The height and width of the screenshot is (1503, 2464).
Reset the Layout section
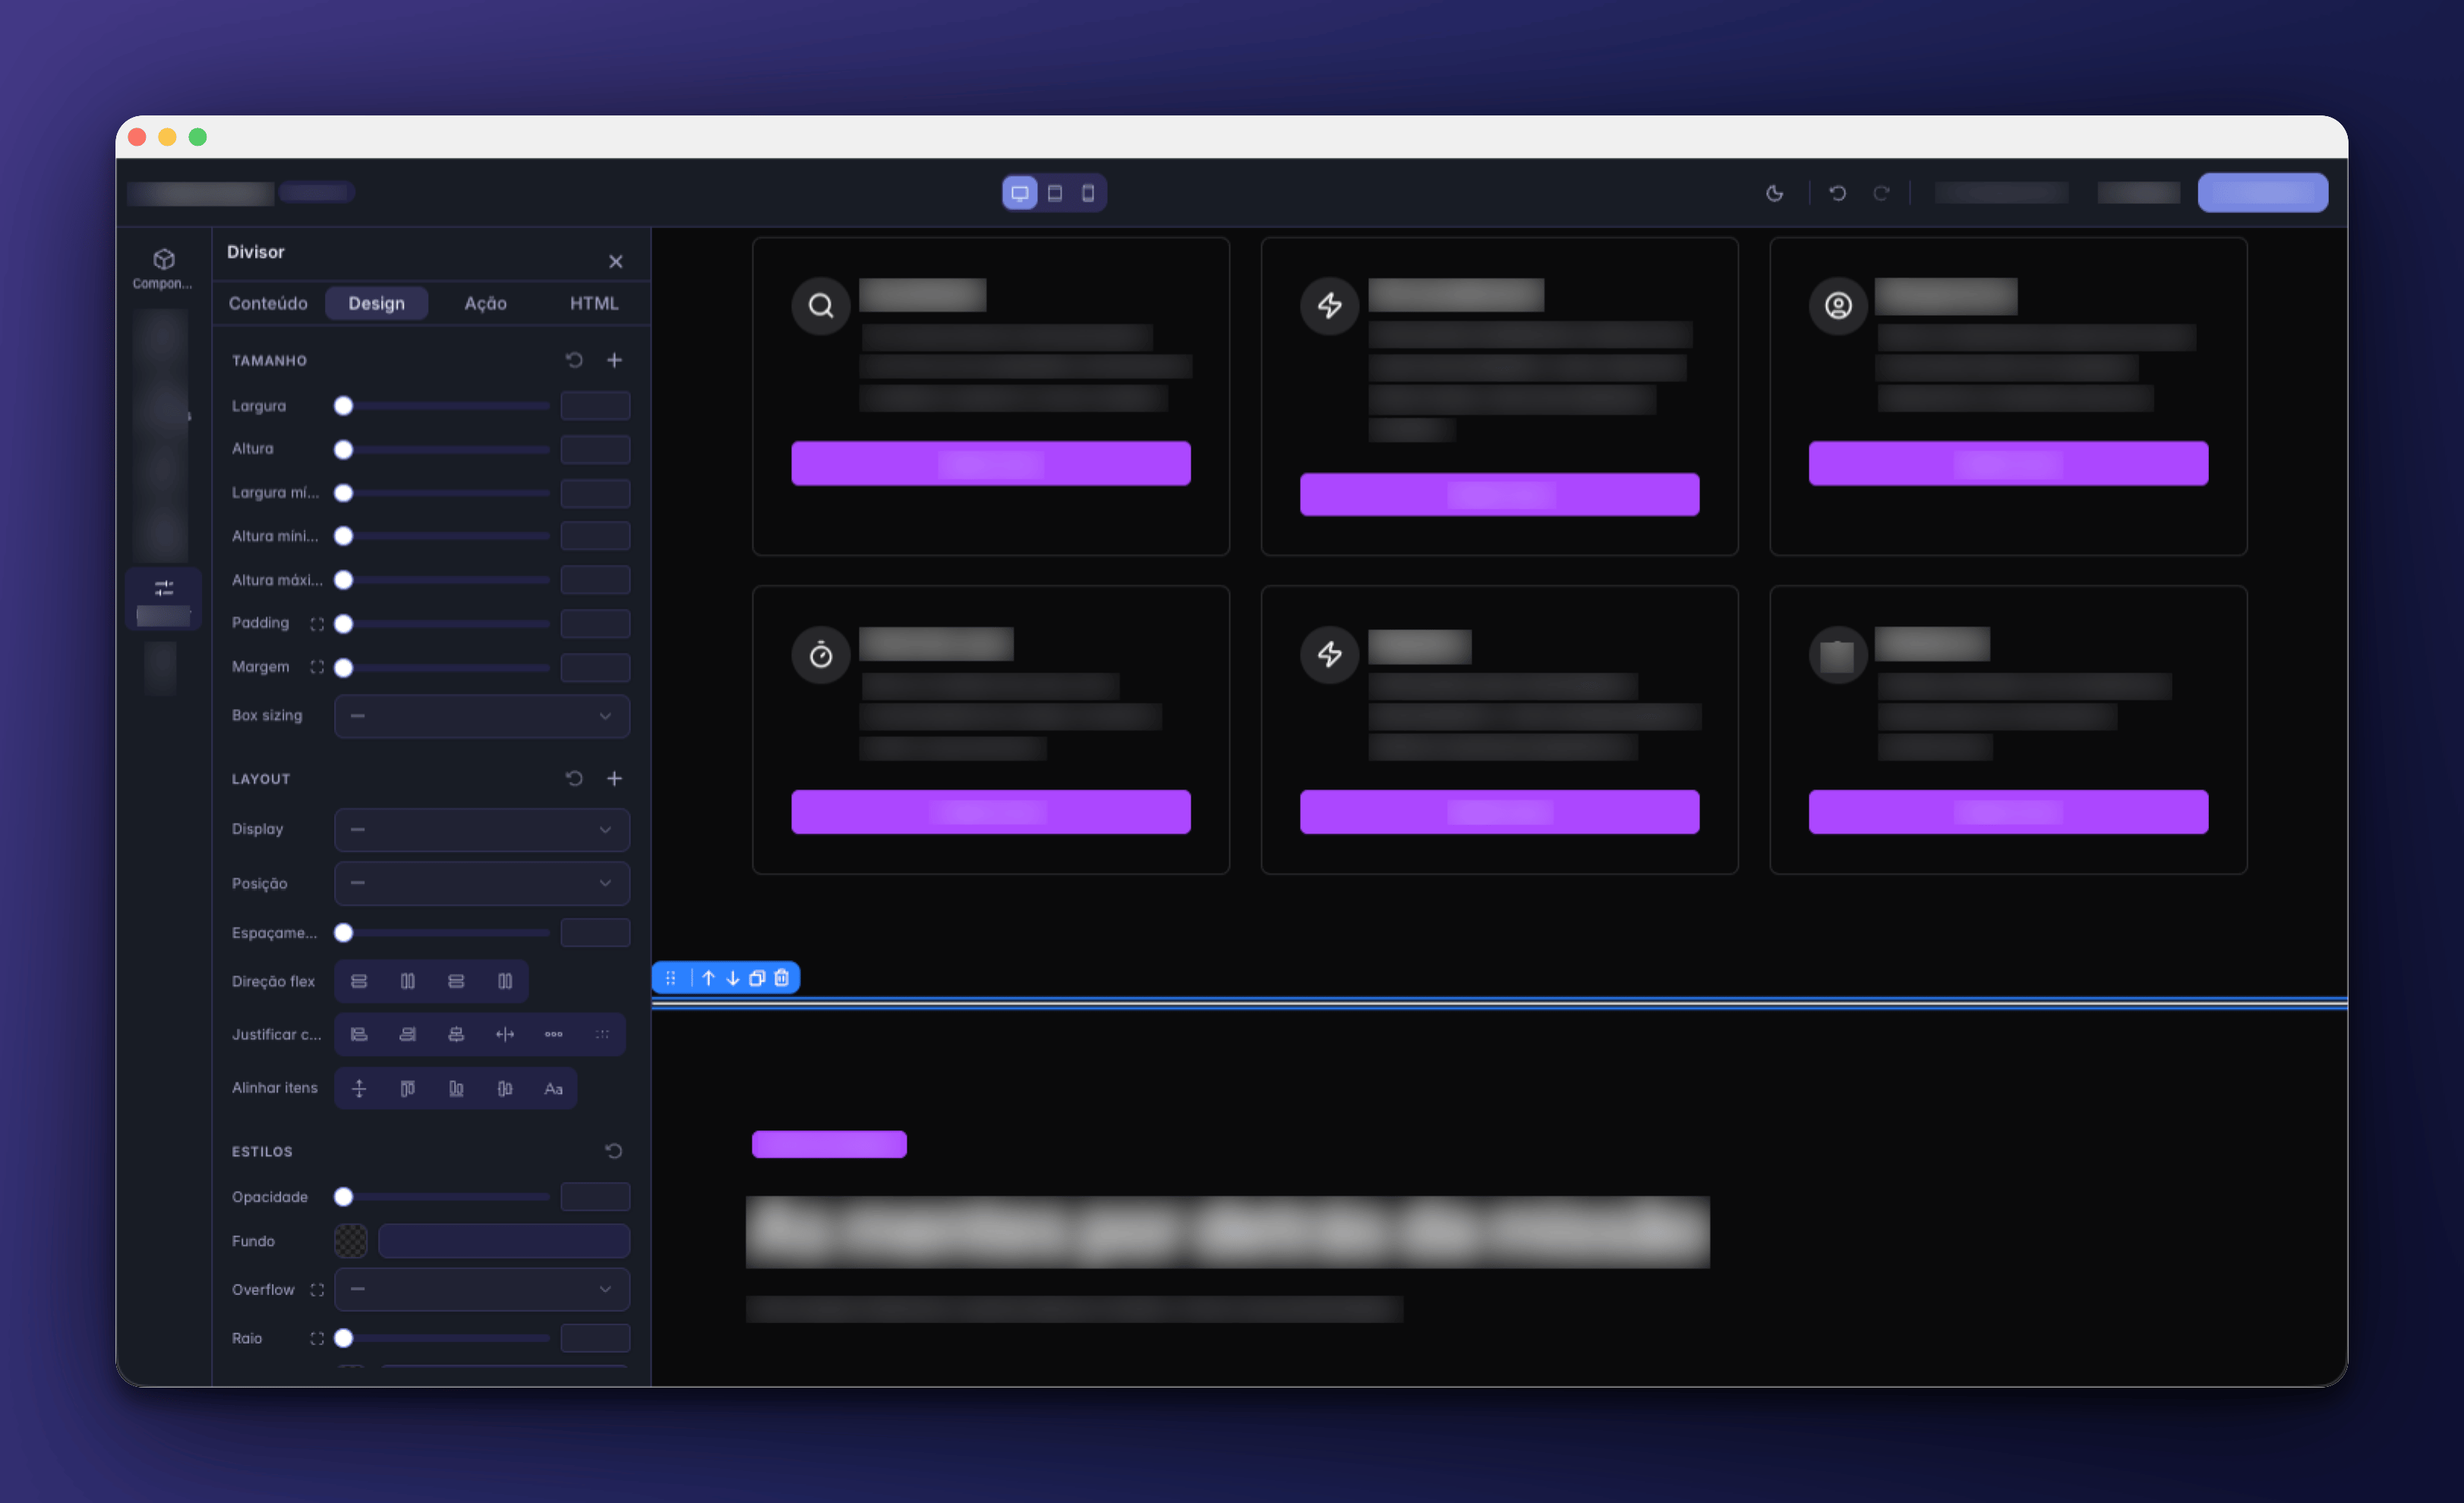click(x=574, y=778)
